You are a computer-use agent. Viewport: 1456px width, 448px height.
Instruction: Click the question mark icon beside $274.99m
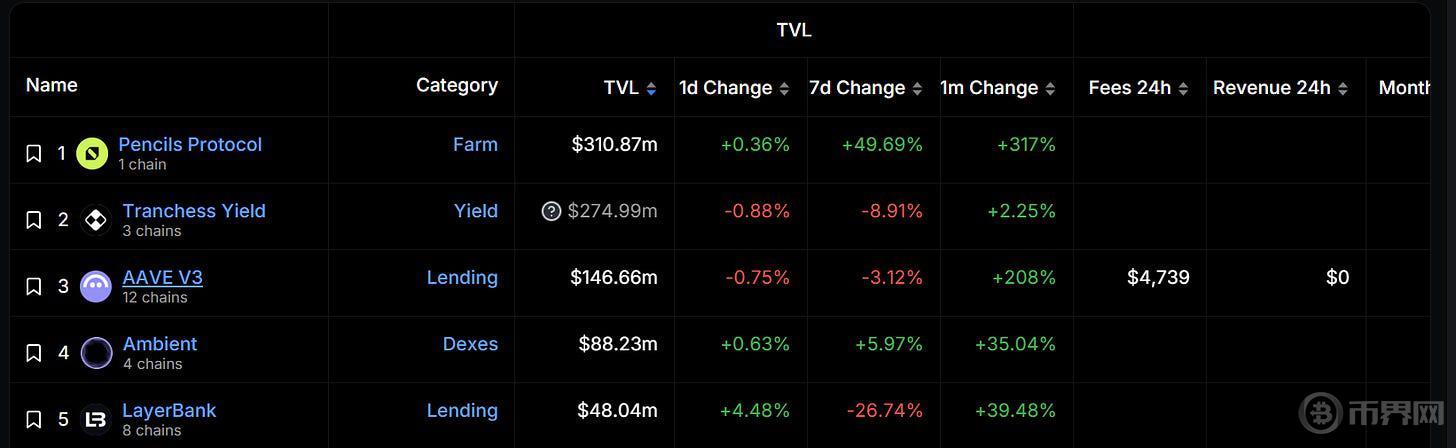[551, 211]
